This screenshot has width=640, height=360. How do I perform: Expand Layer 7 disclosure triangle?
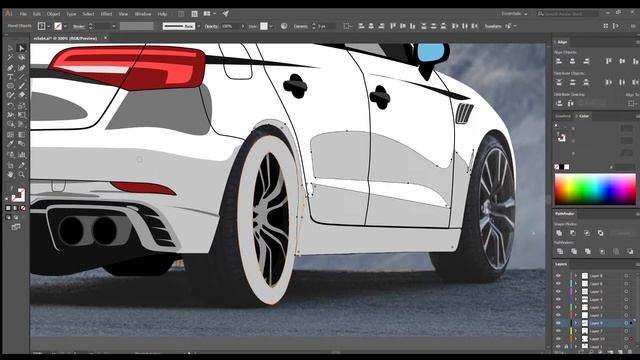(x=576, y=331)
